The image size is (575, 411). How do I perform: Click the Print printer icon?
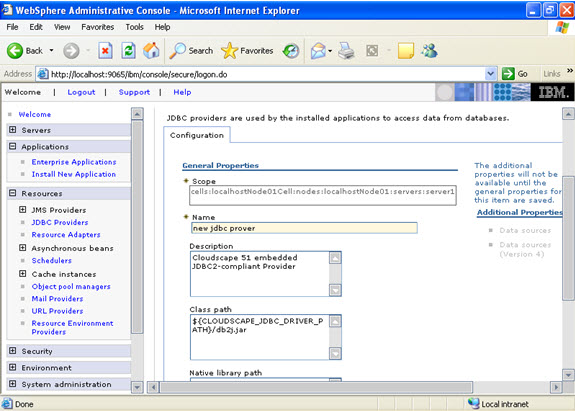point(346,51)
